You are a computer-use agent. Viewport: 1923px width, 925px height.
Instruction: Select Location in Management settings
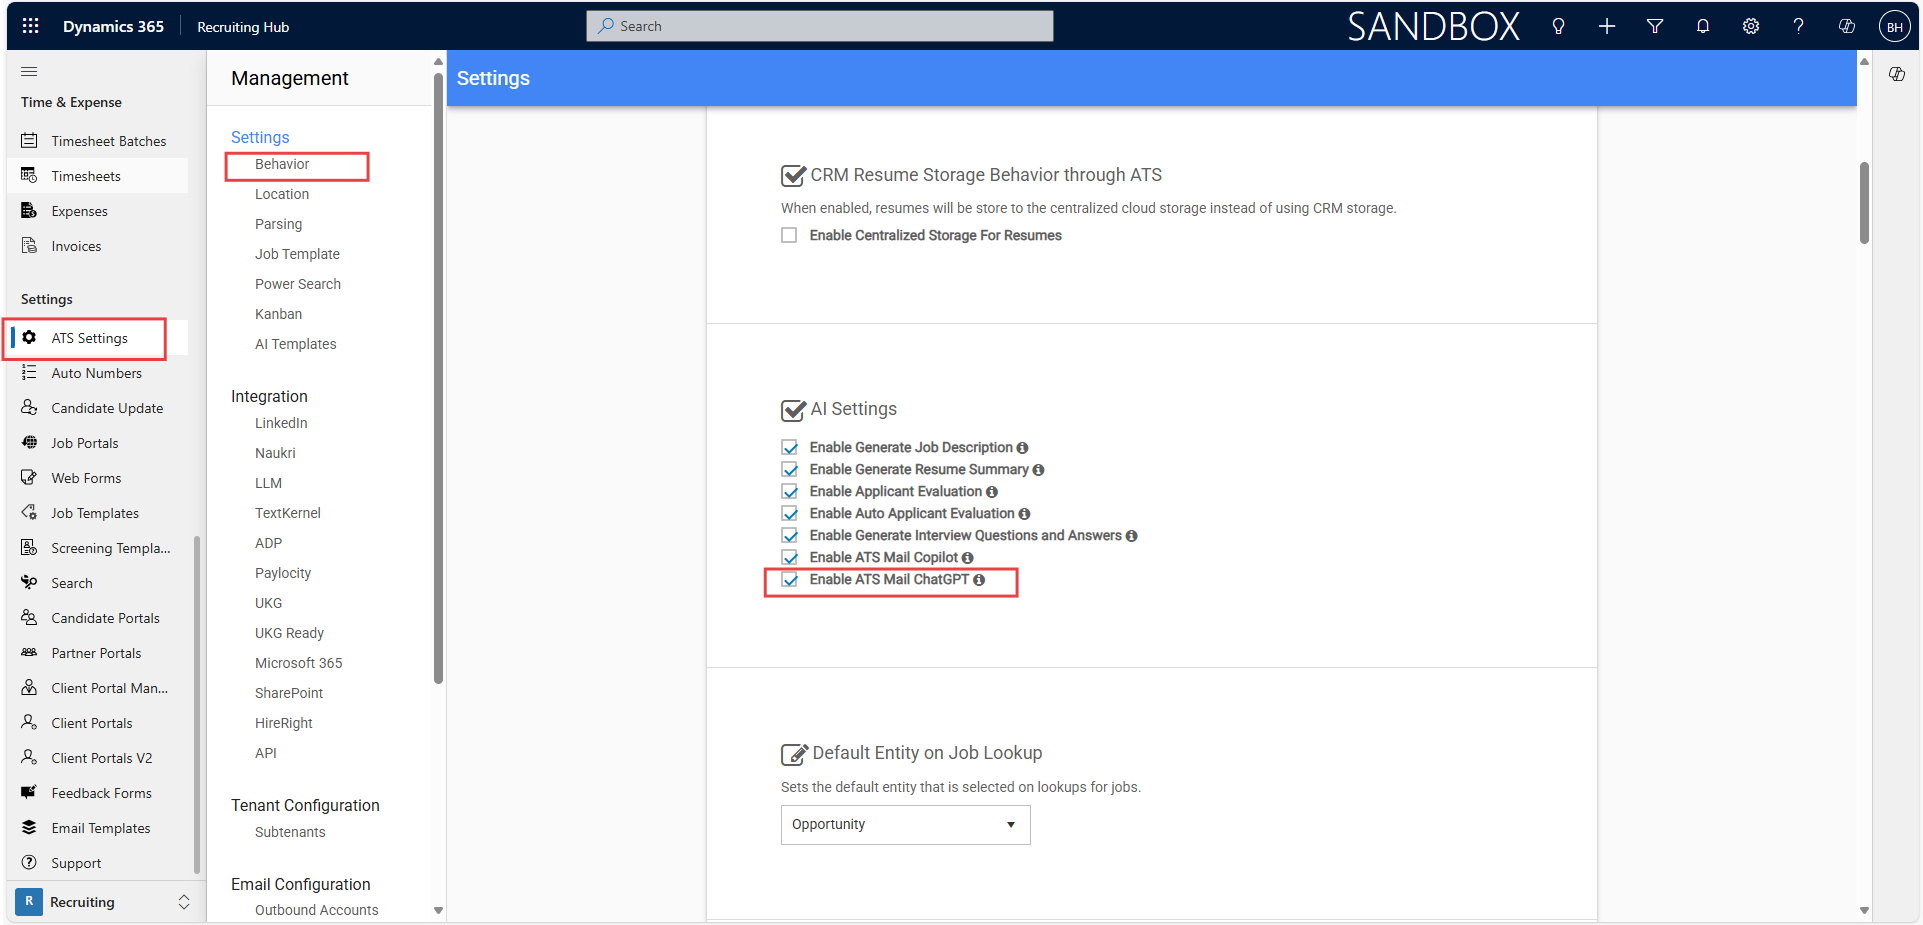pyautogui.click(x=282, y=194)
